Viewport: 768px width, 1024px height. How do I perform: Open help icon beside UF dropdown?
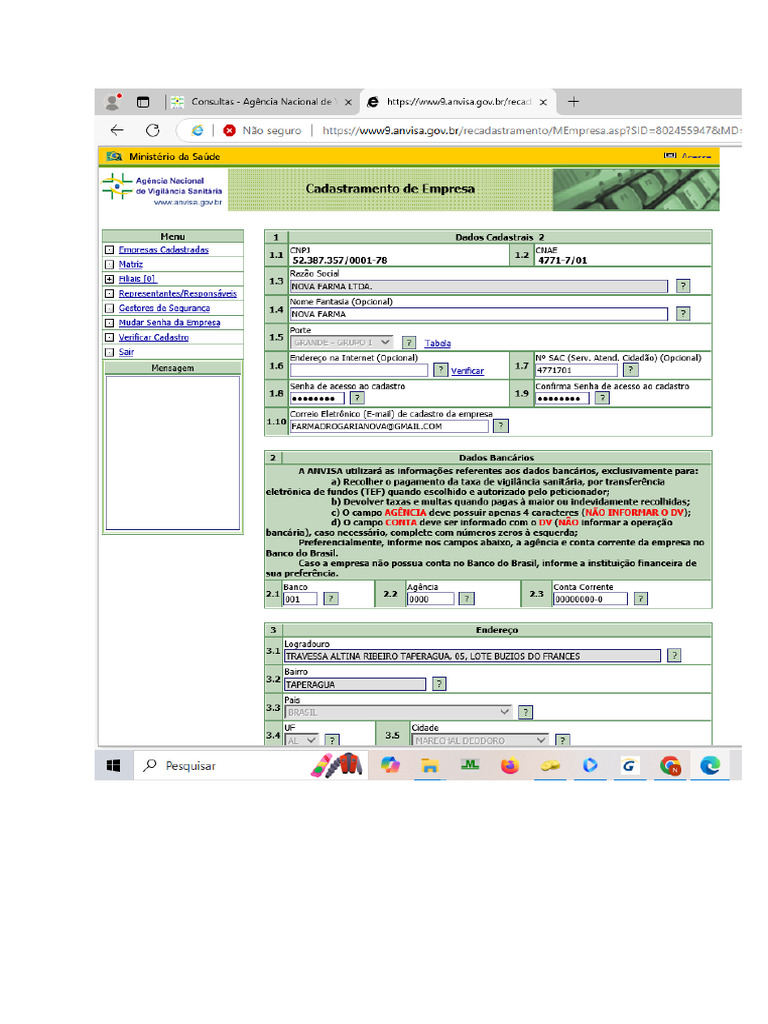tap(332, 741)
